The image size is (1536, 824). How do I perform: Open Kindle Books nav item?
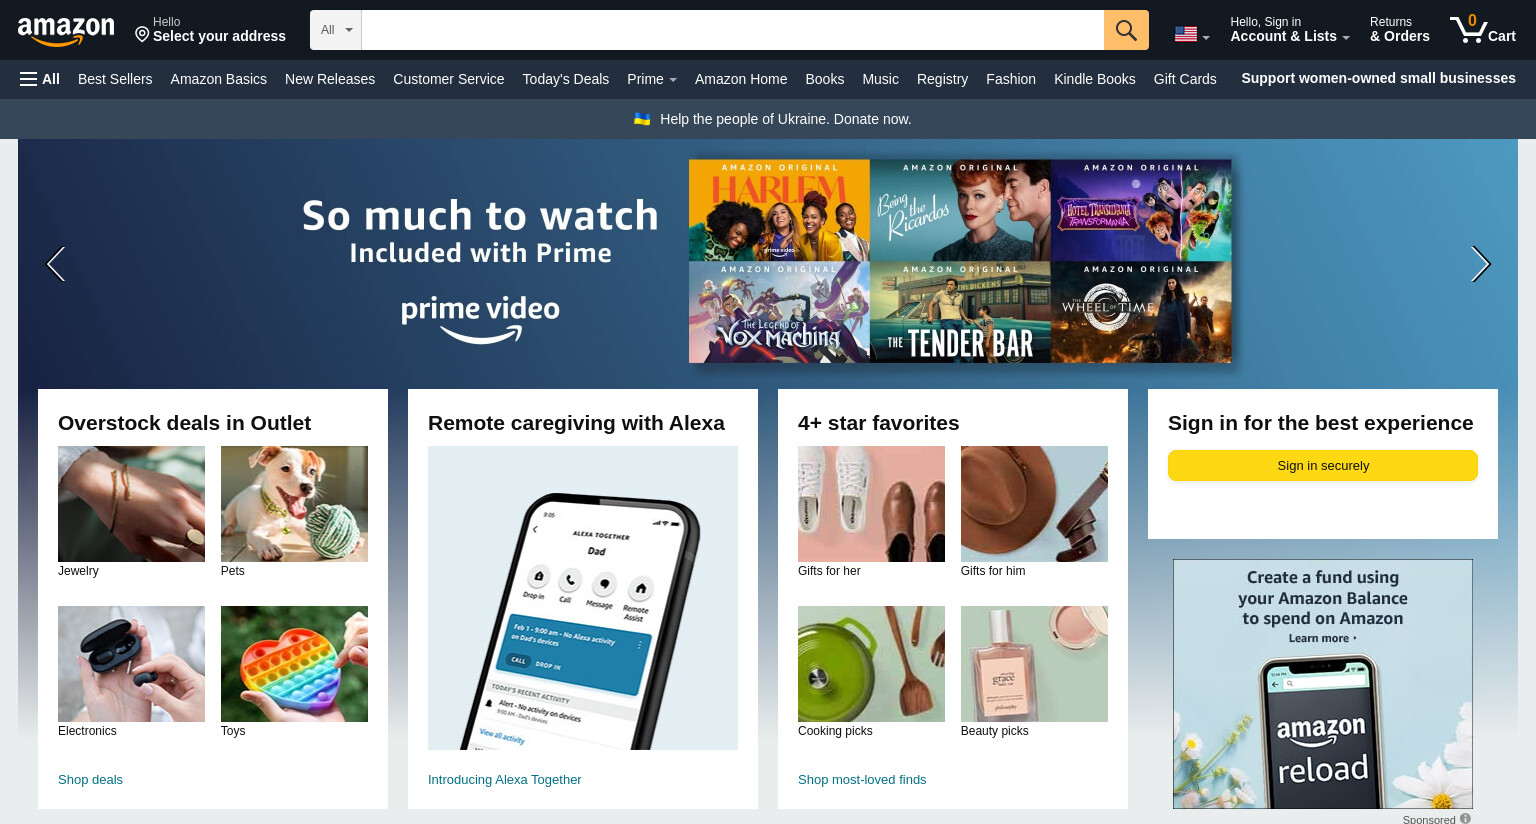point(1095,79)
